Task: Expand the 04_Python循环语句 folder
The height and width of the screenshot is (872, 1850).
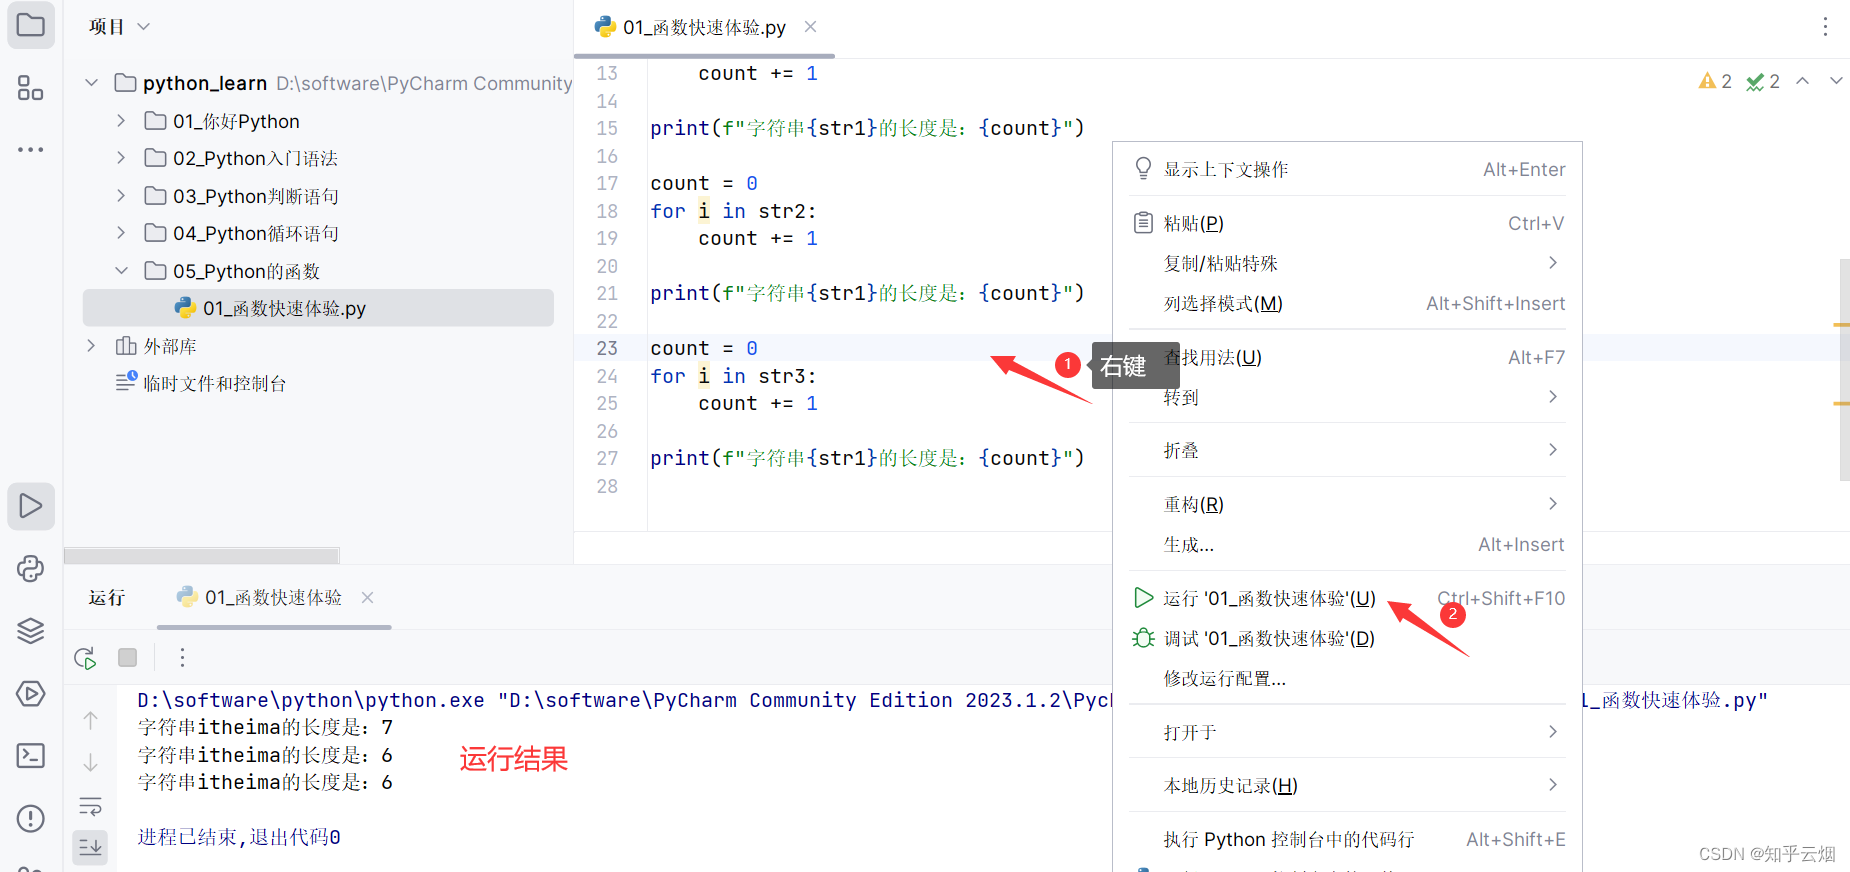Action: pos(121,233)
